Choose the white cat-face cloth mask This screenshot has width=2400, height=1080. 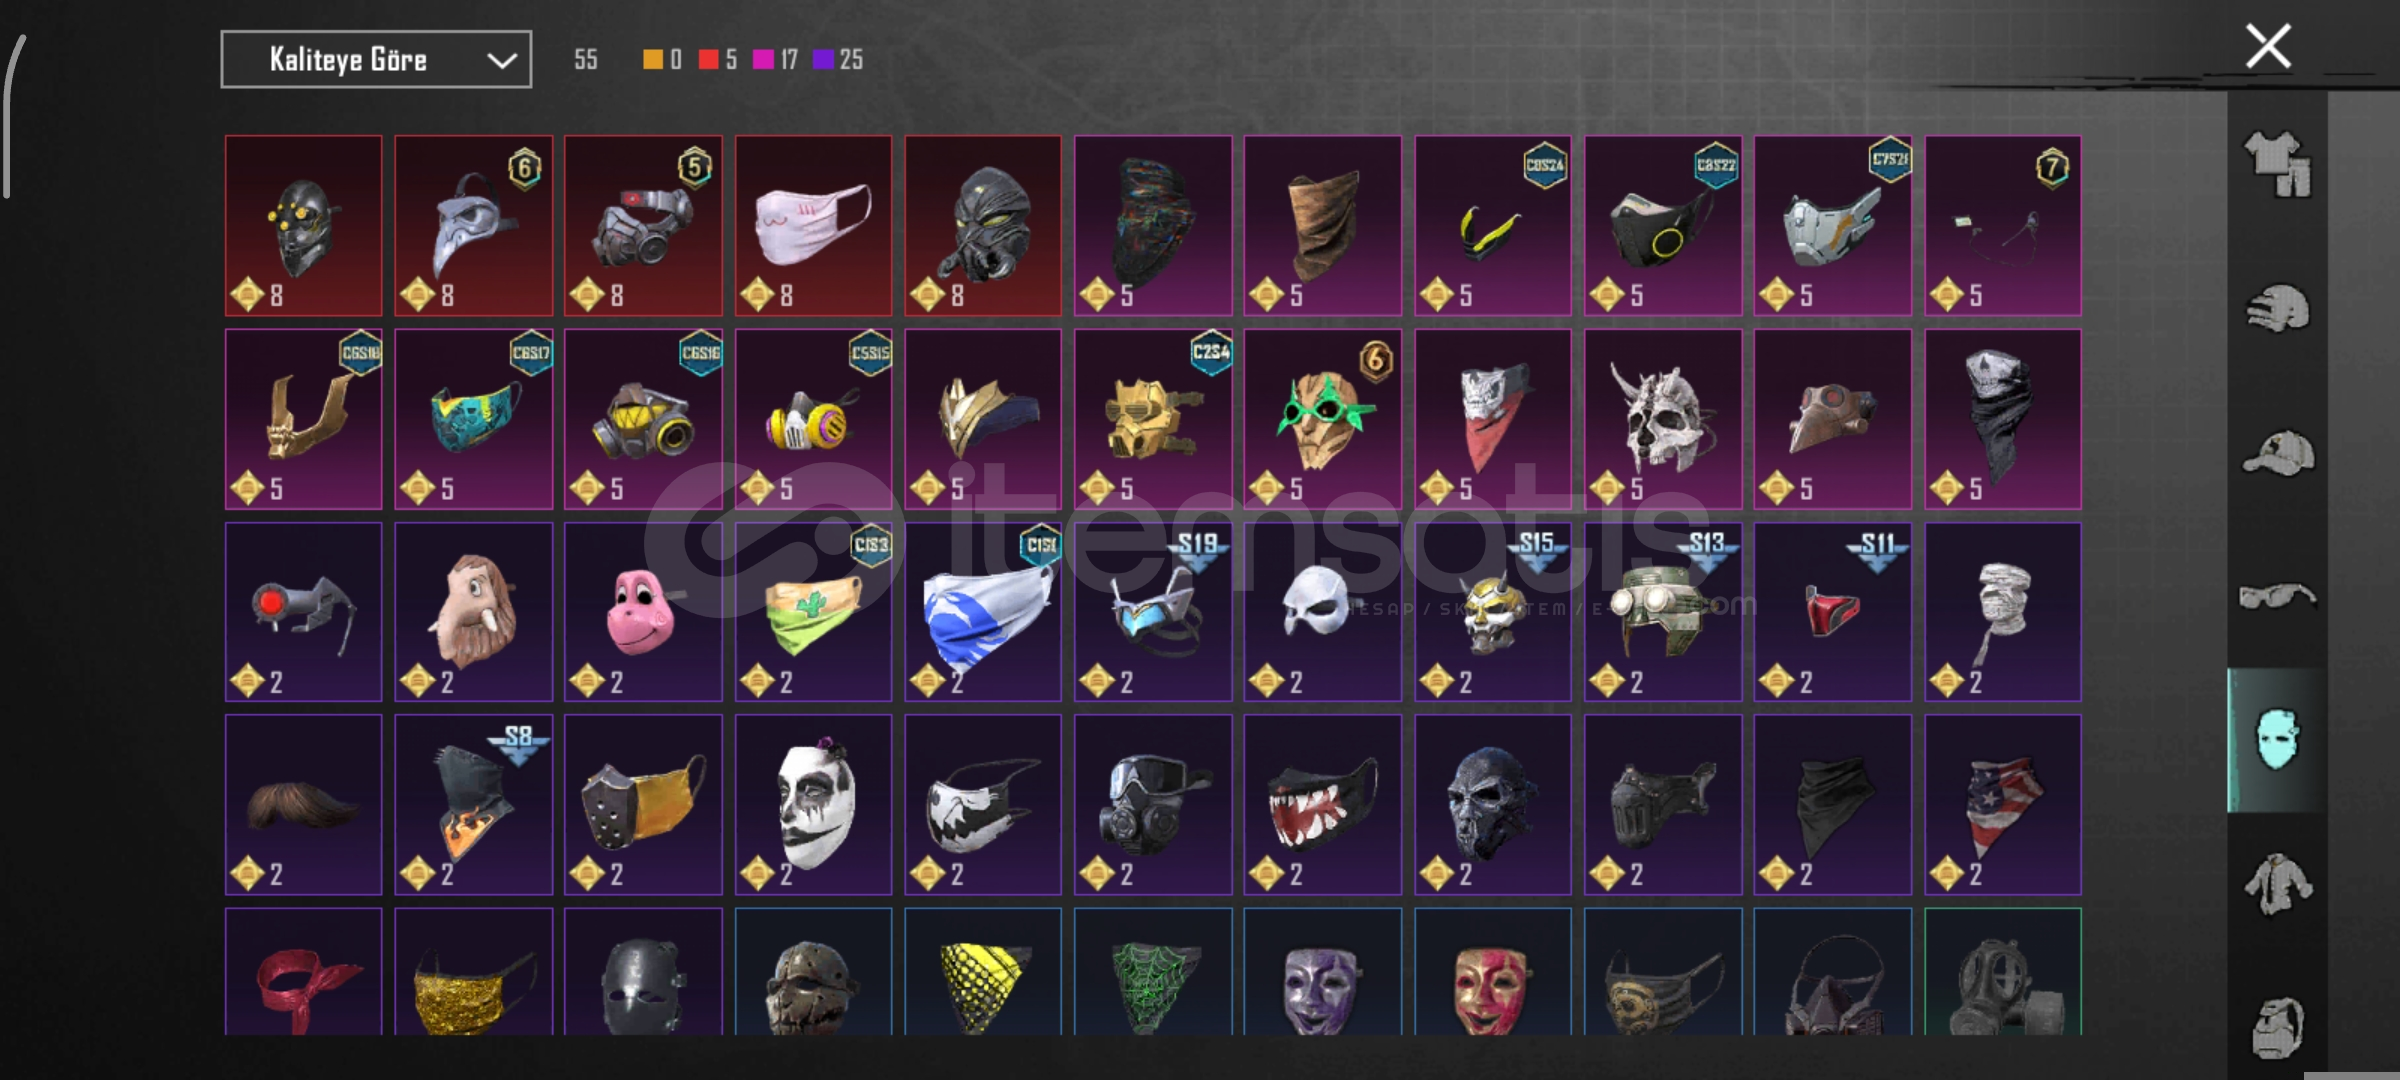813,226
